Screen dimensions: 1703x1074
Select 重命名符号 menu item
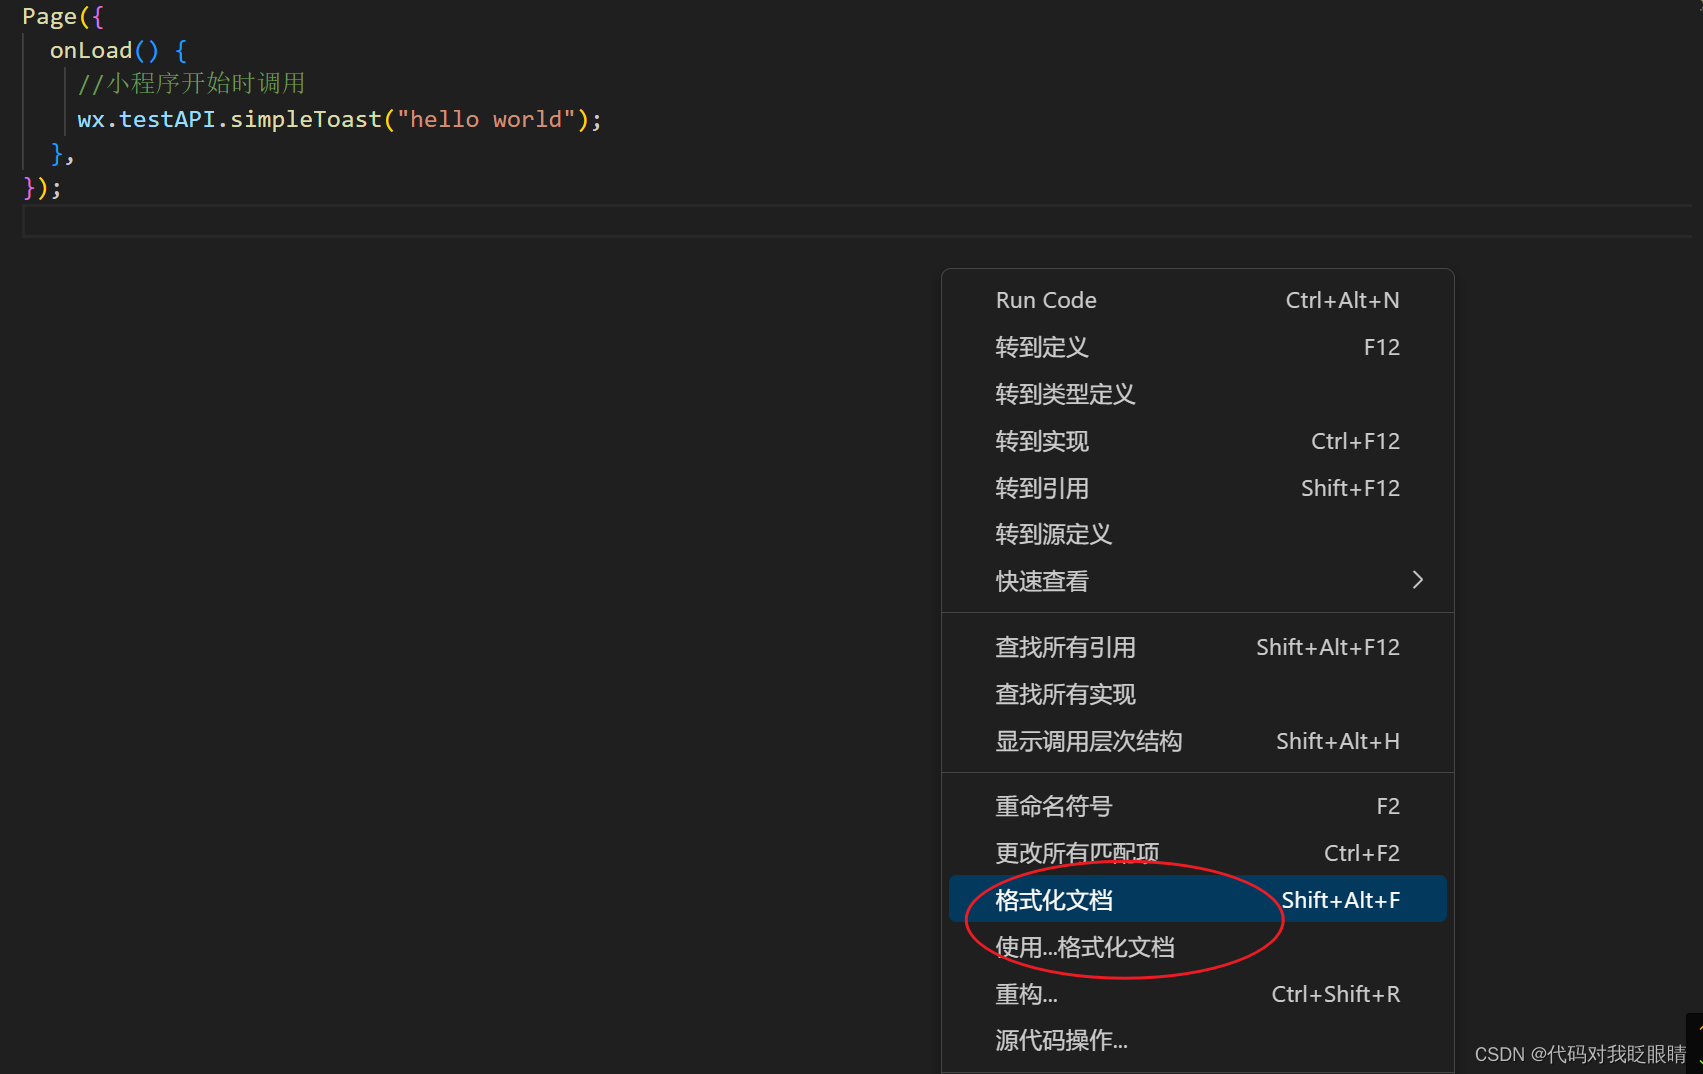[1197, 806]
